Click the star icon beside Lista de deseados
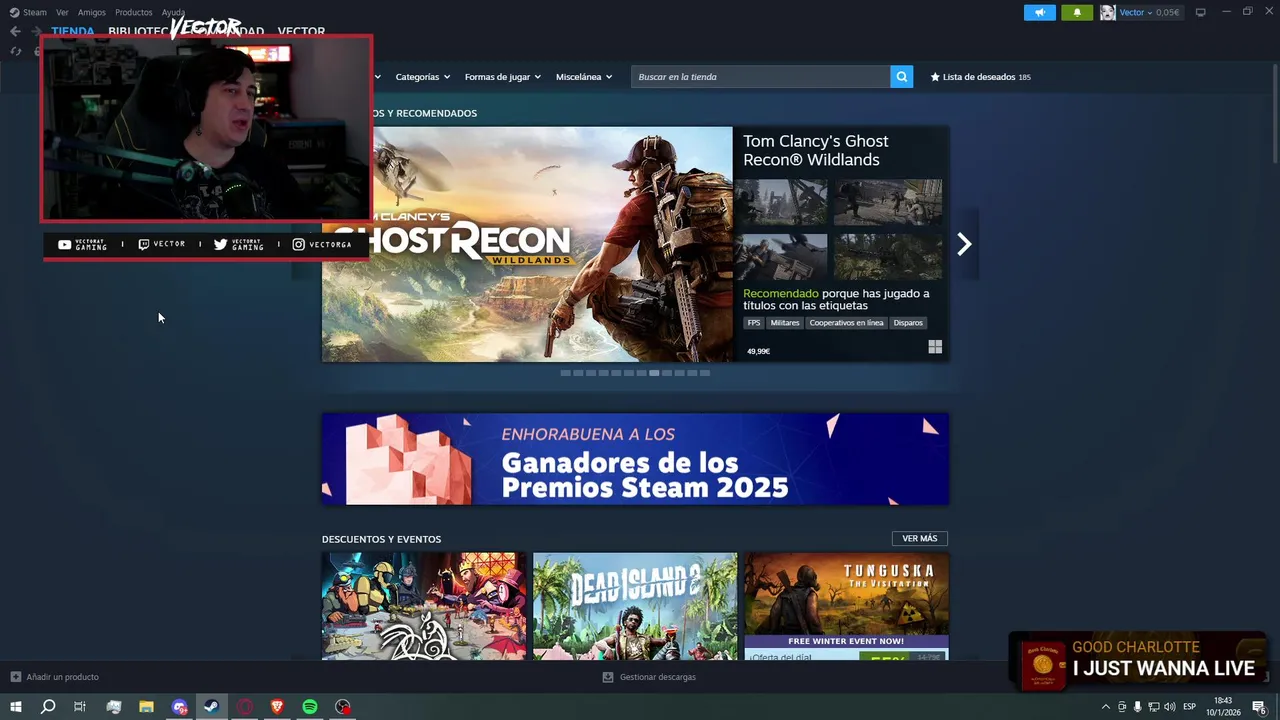 [x=935, y=77]
